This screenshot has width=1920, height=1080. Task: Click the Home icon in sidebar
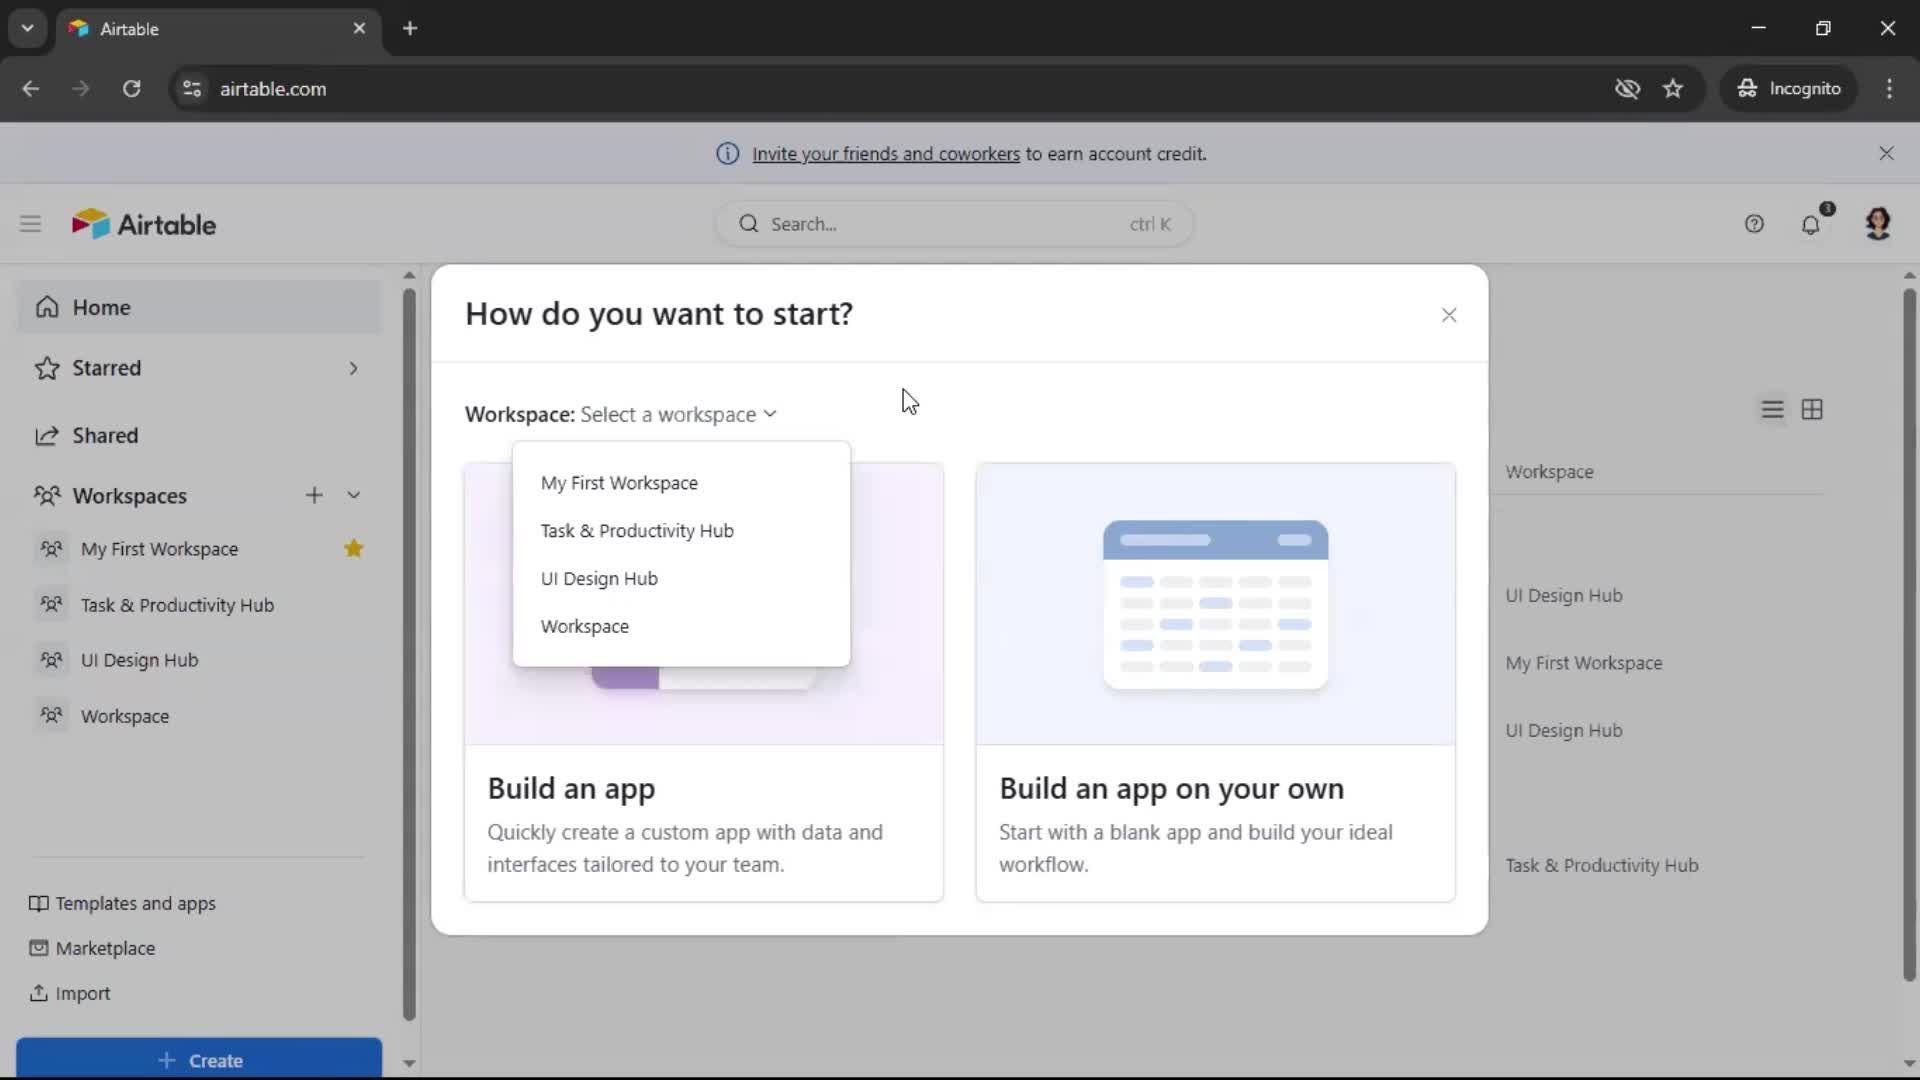pyautogui.click(x=47, y=307)
